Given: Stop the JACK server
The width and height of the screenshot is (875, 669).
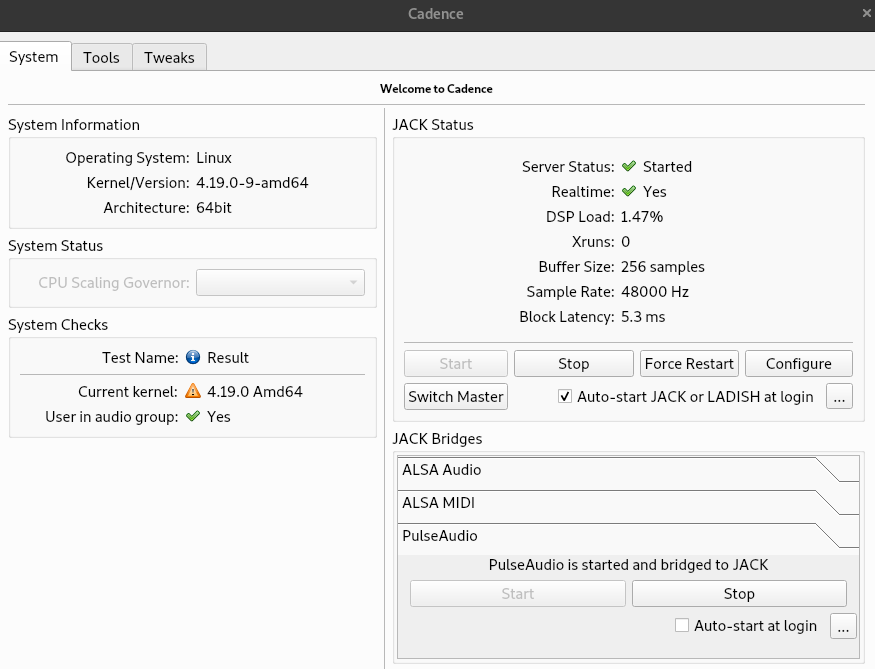Looking at the screenshot, I should click(x=573, y=364).
